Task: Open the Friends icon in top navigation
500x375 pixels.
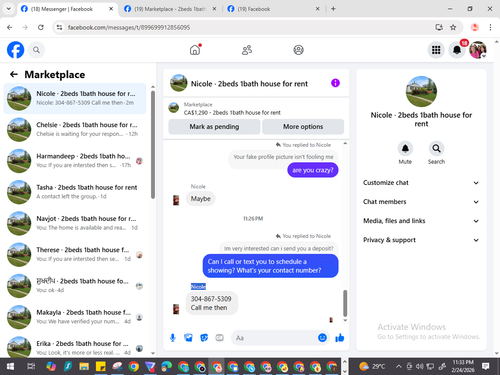Action: tap(247, 50)
